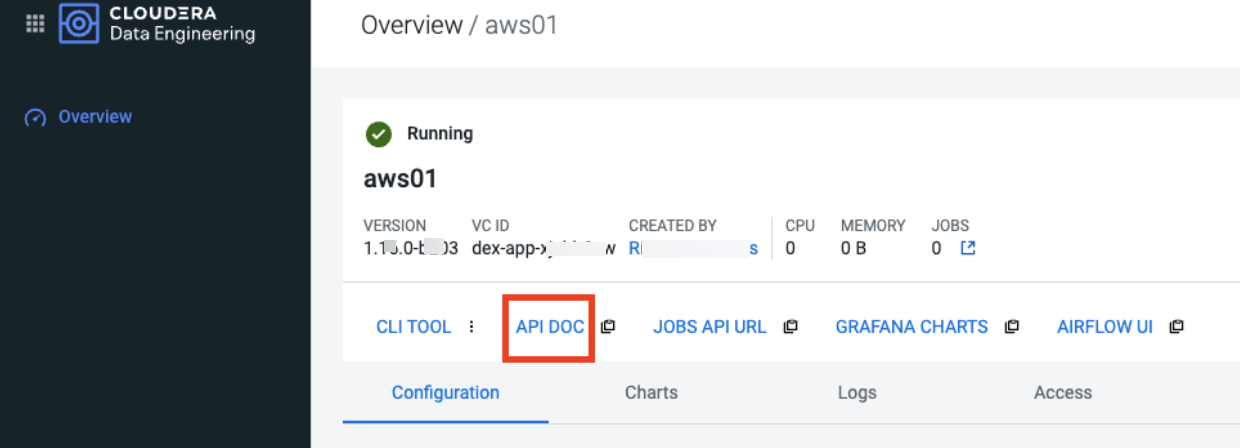The height and width of the screenshot is (448, 1240).
Task: Click the Cloudera Data Engineering logo
Action: [x=79, y=24]
